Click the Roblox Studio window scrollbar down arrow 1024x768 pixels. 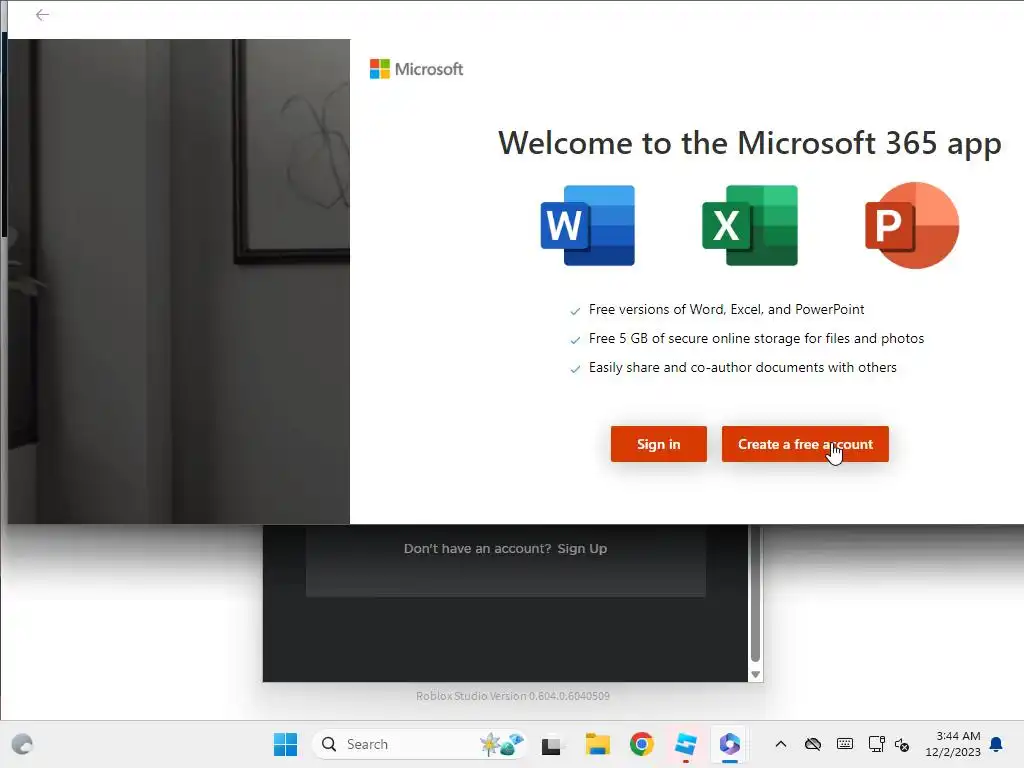(x=756, y=675)
